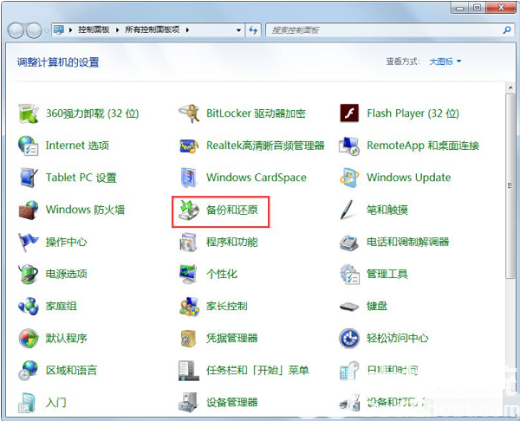Click the 控制面板 breadcrumb segment
This screenshot has height=421, width=520.
[x=94, y=30]
